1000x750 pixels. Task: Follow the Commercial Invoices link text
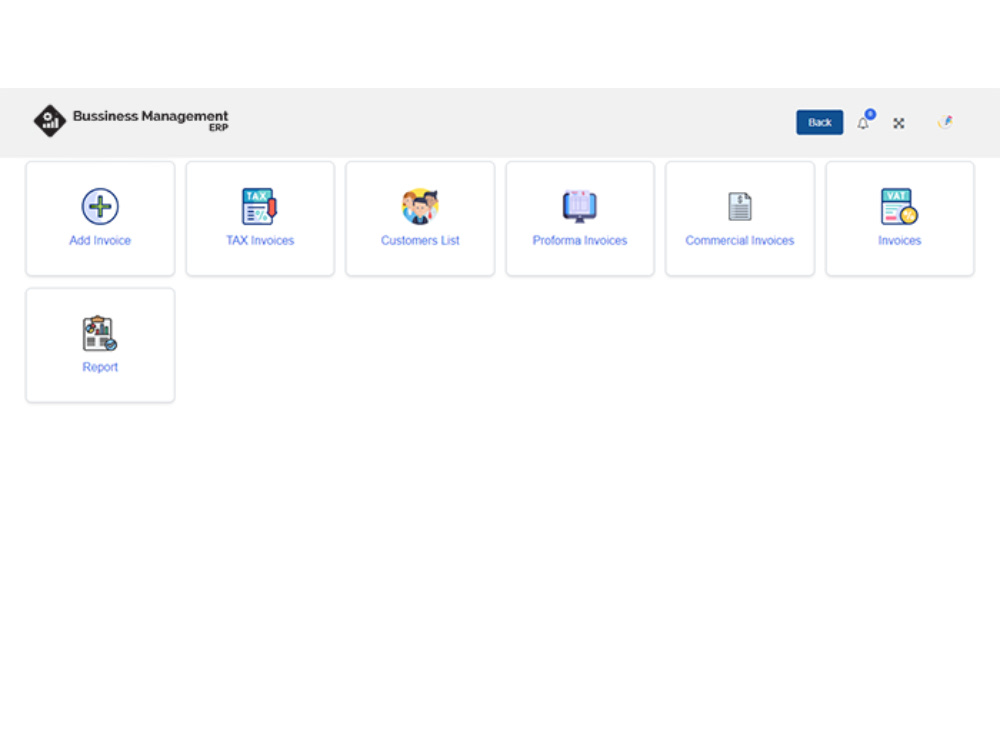click(740, 240)
